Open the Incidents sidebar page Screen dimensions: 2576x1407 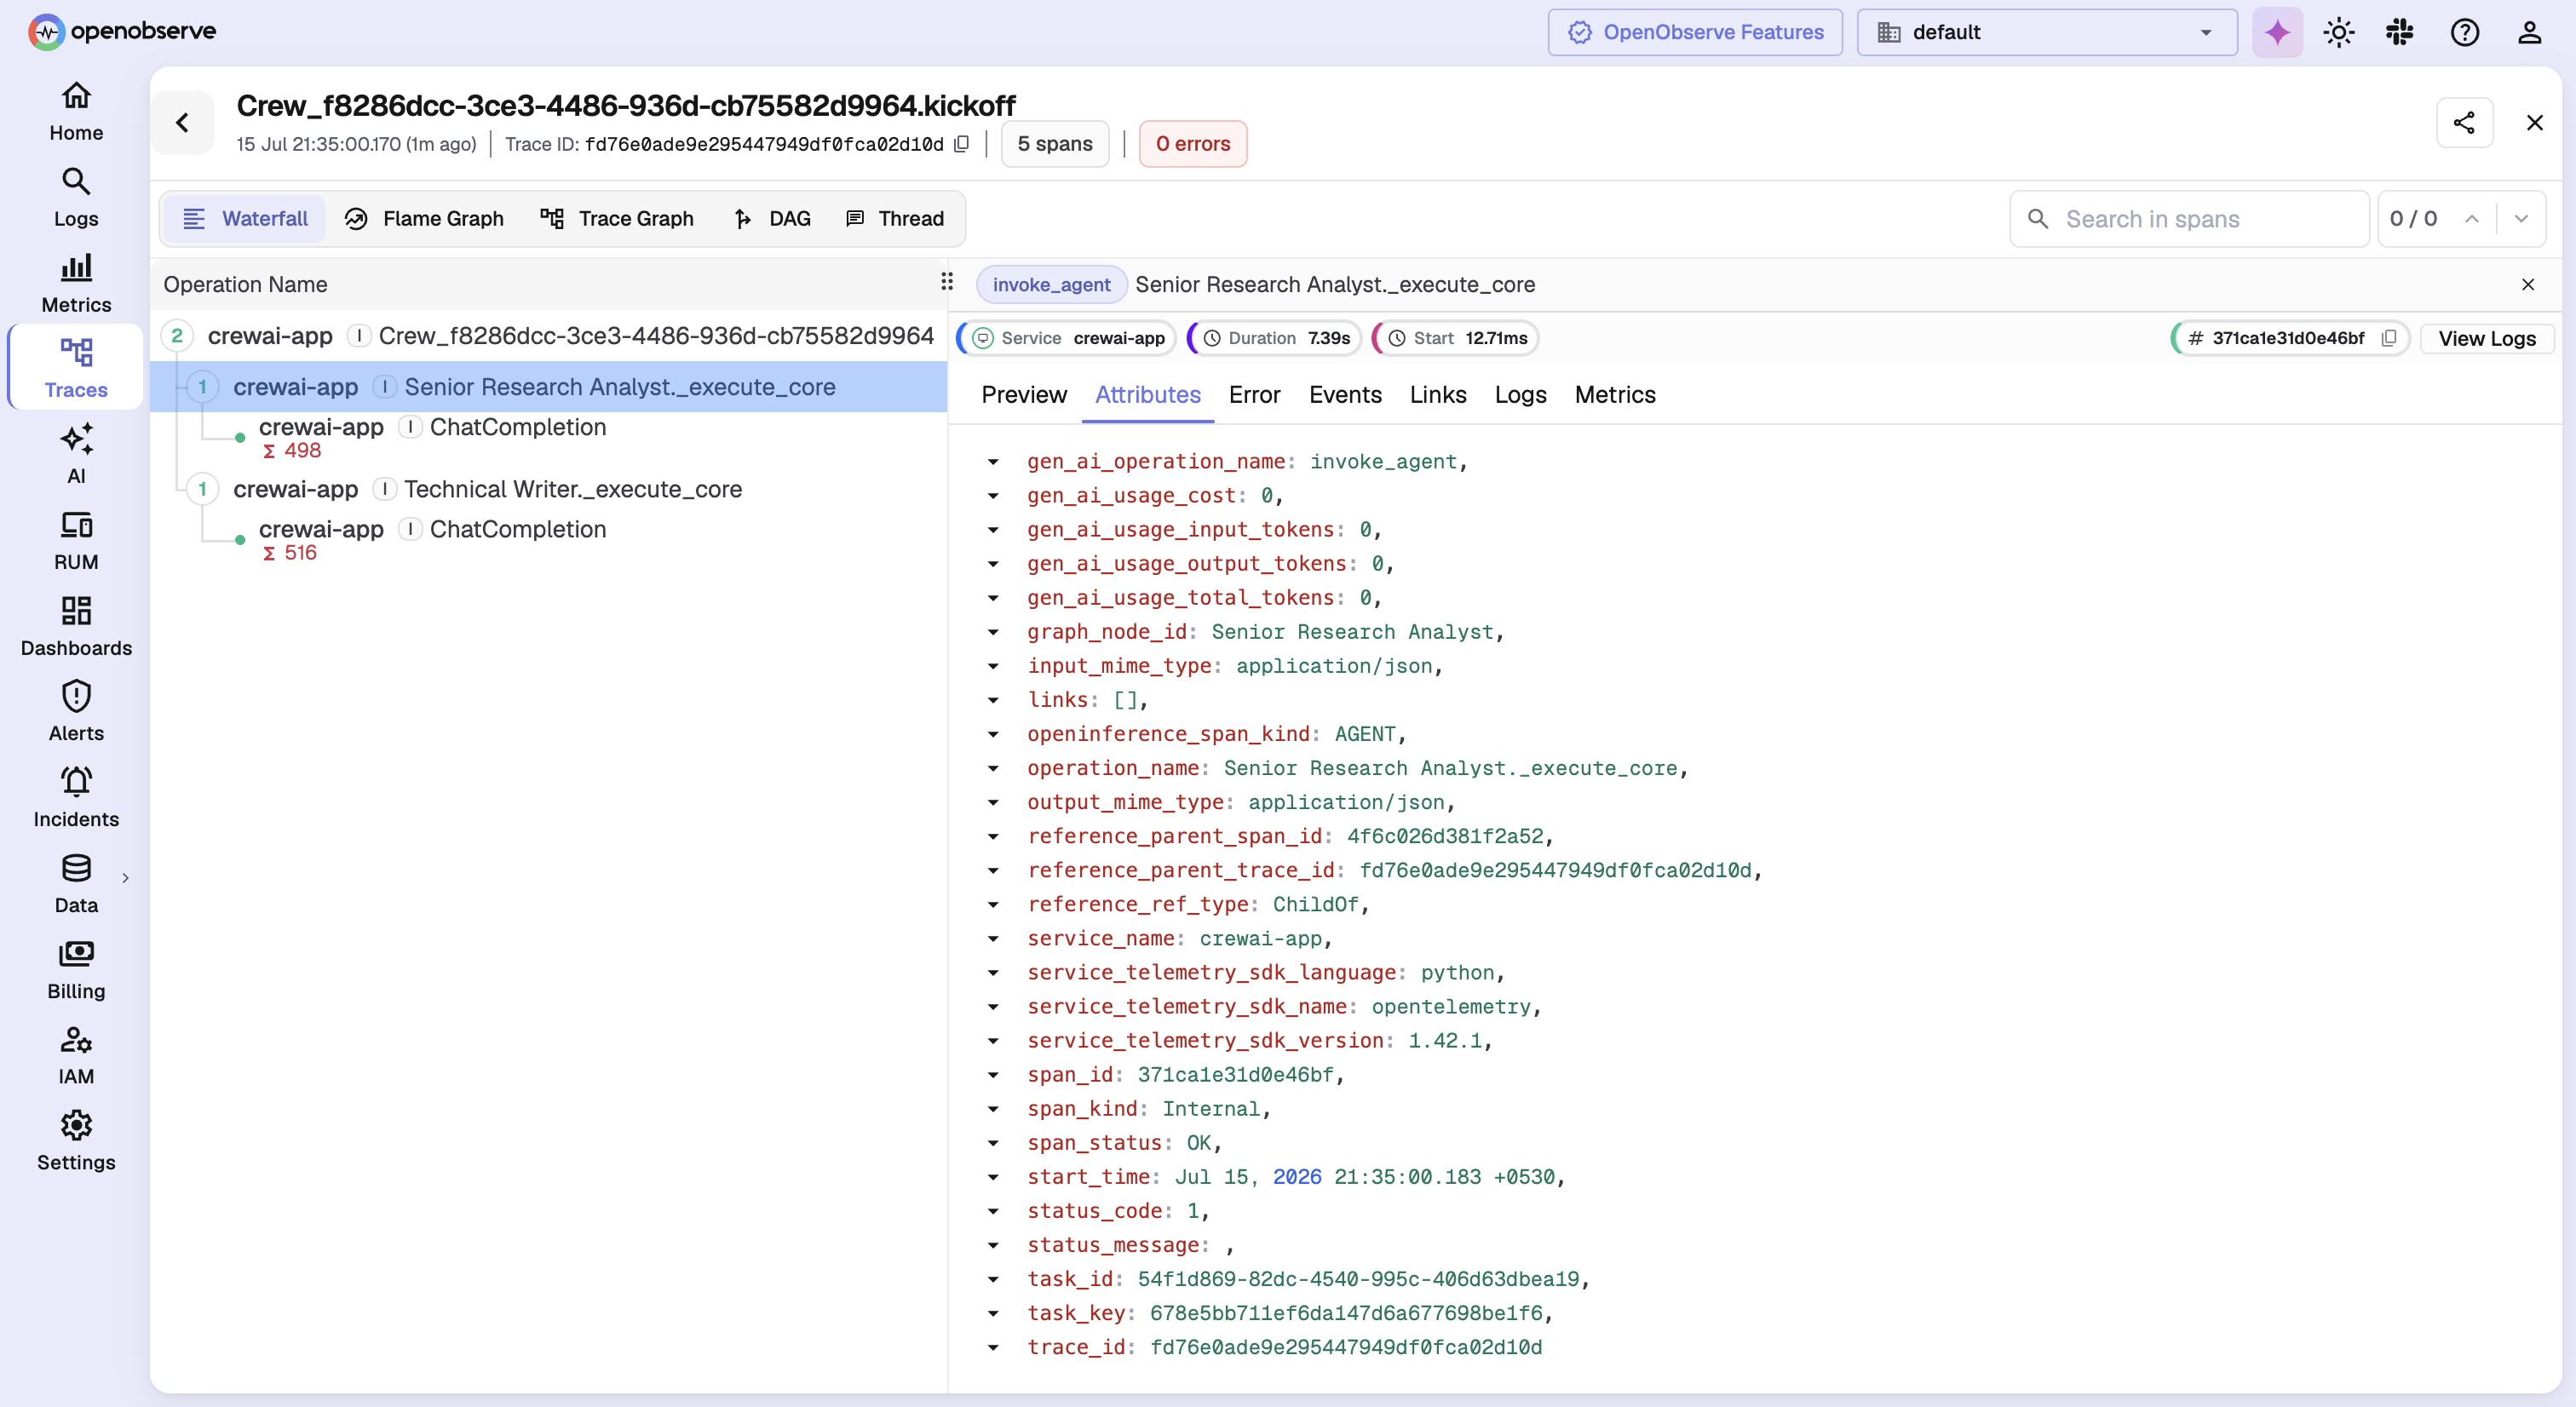pyautogui.click(x=76, y=797)
